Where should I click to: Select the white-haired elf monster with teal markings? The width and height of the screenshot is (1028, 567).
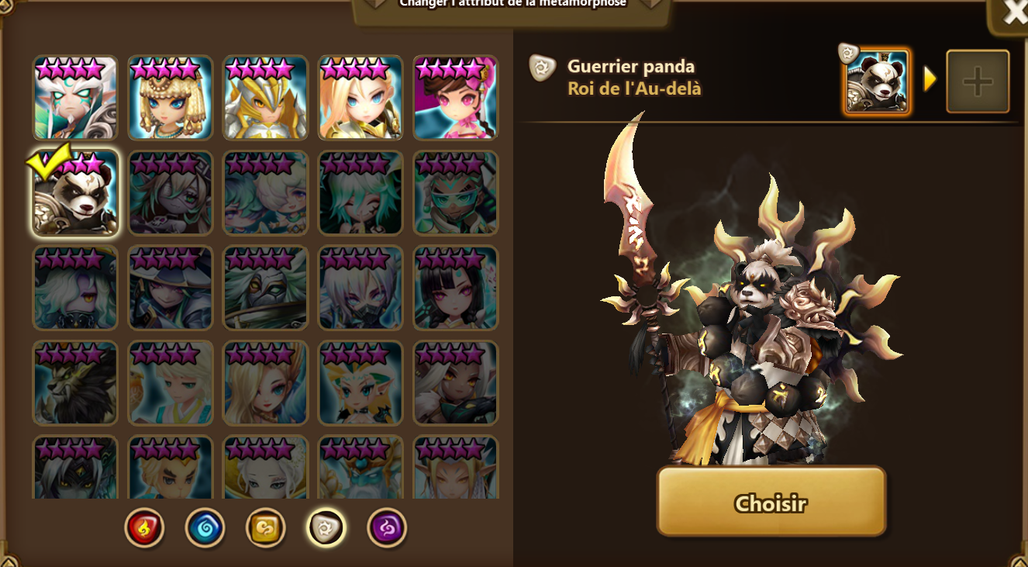[75, 98]
